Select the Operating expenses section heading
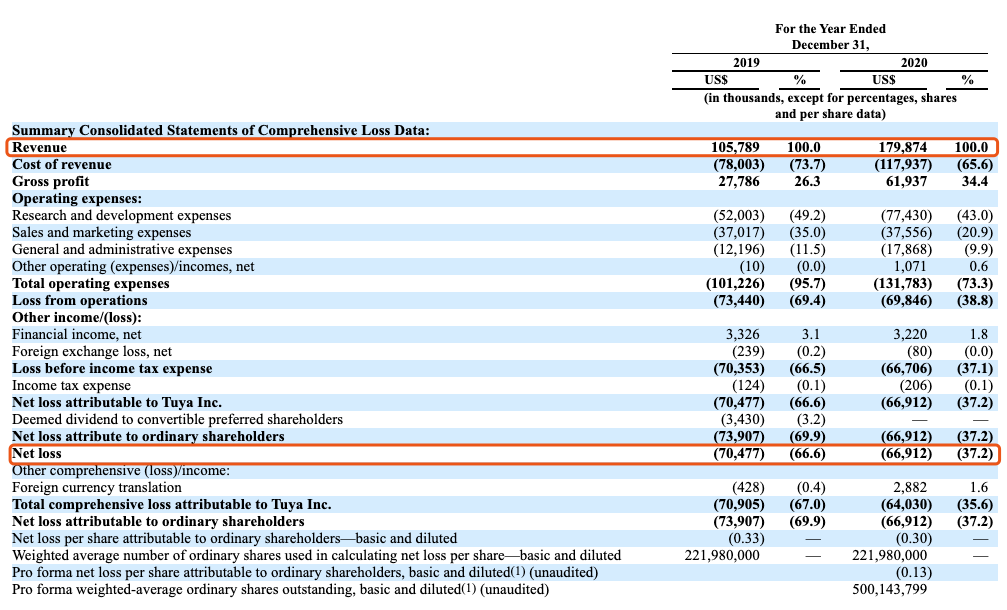The image size is (1007, 610). point(77,198)
